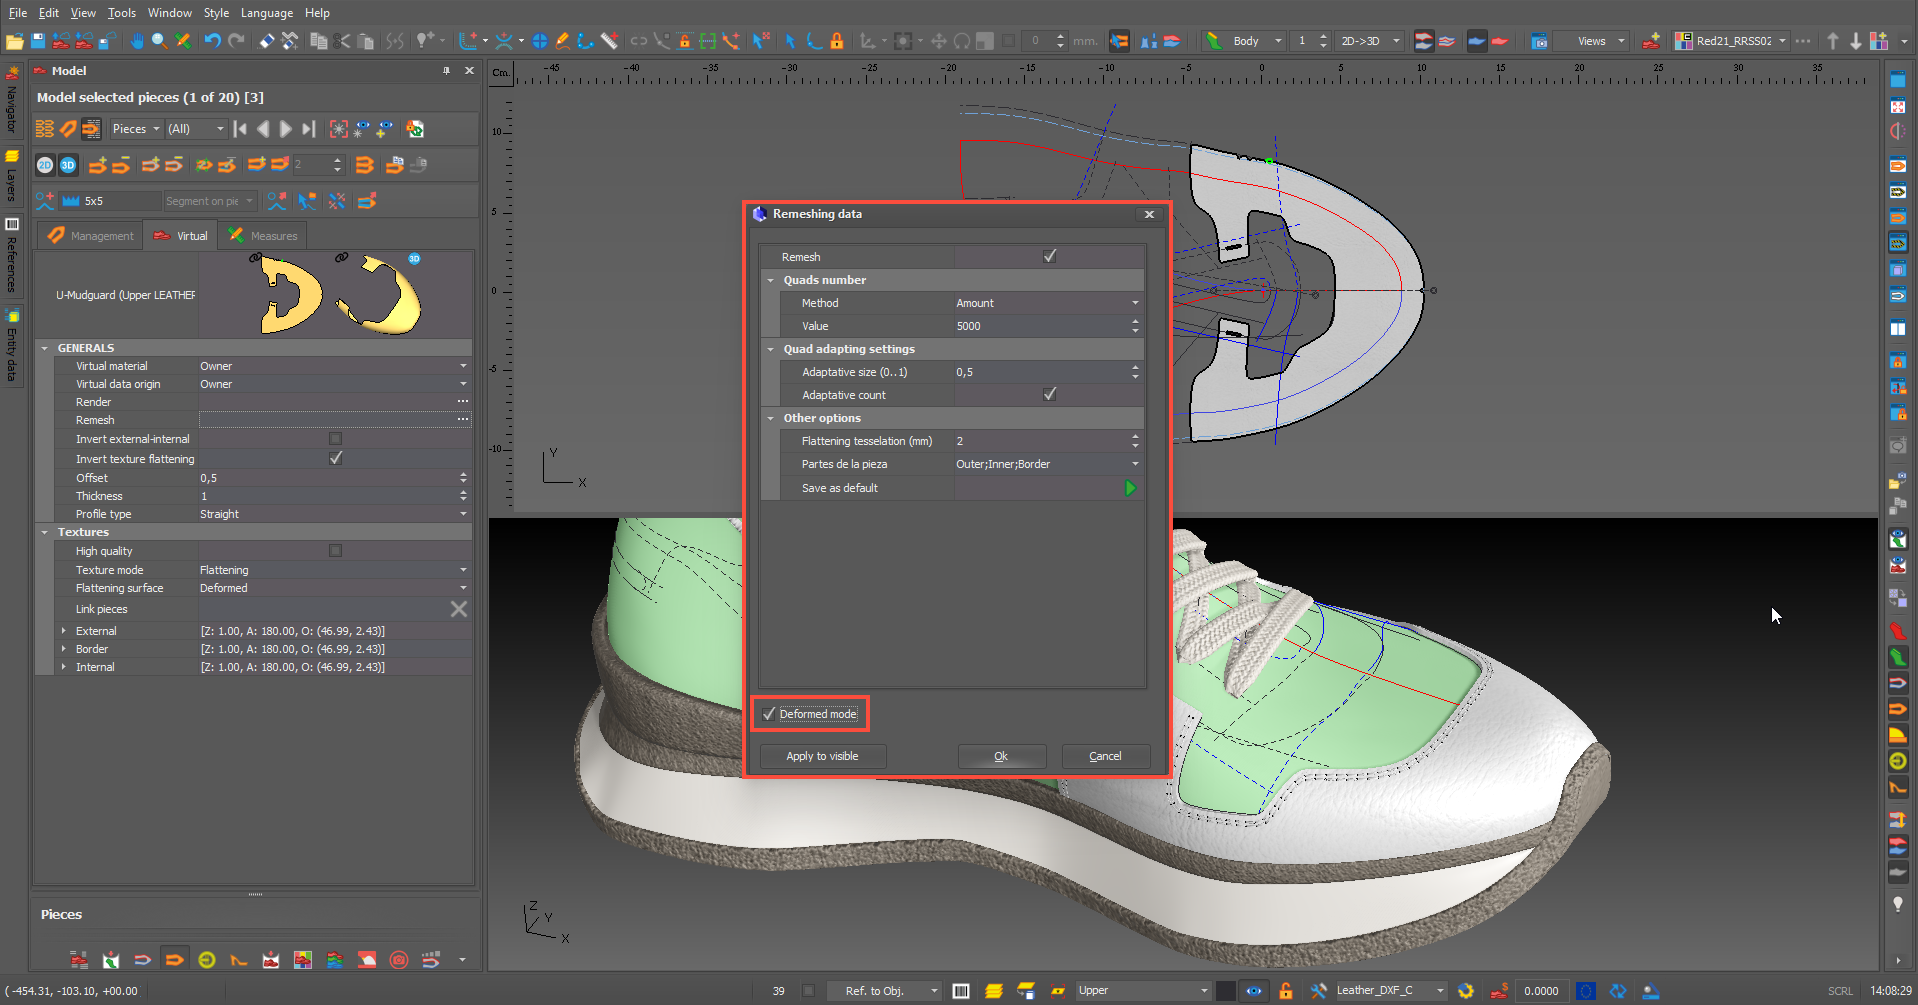Open the Tools menu
1918x1005 pixels.
click(x=121, y=13)
